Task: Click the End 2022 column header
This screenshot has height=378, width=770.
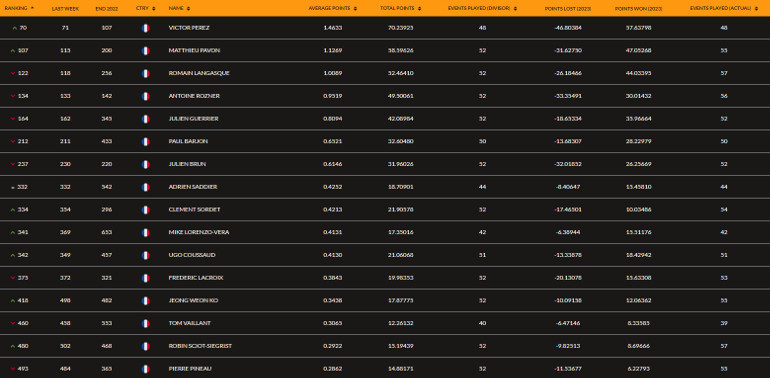Action: (107, 8)
